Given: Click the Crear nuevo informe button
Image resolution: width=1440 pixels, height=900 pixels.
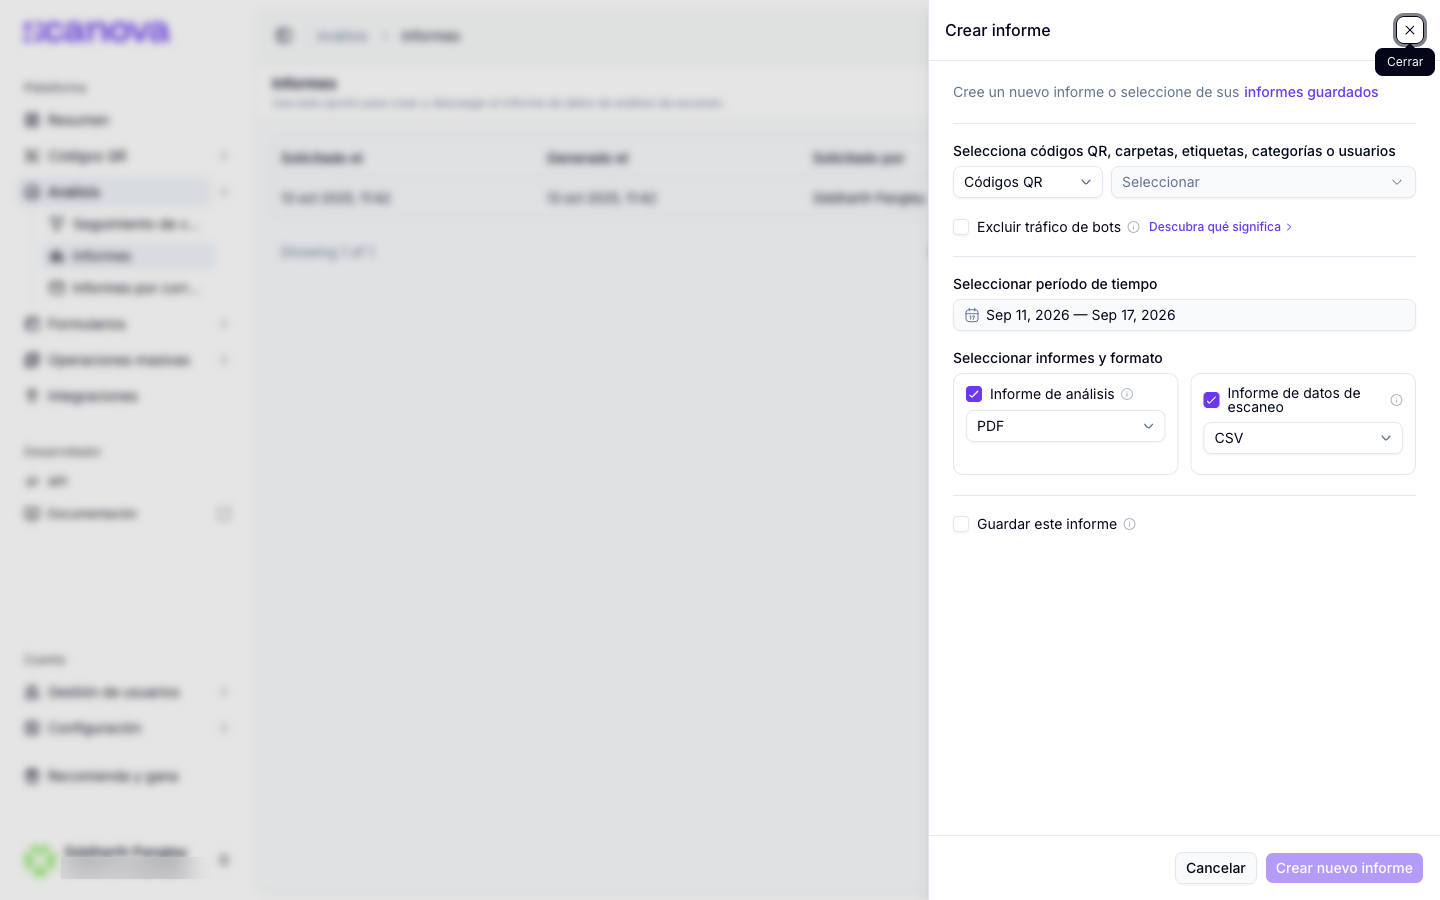Looking at the screenshot, I should click(1344, 868).
